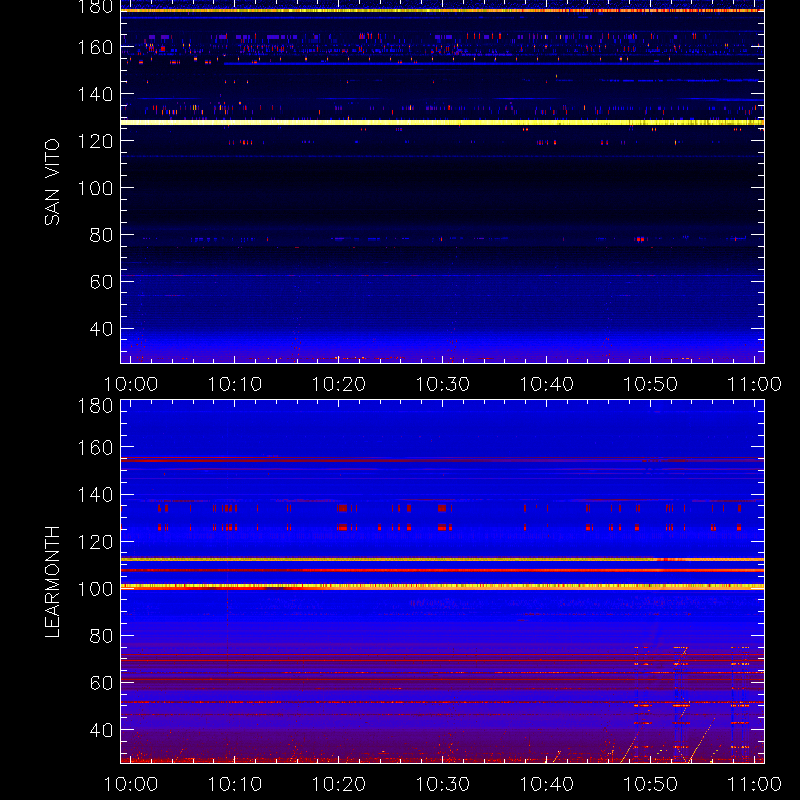
Task: Click 10:40 time label under SAN VITO plot
Action: pos(546,384)
